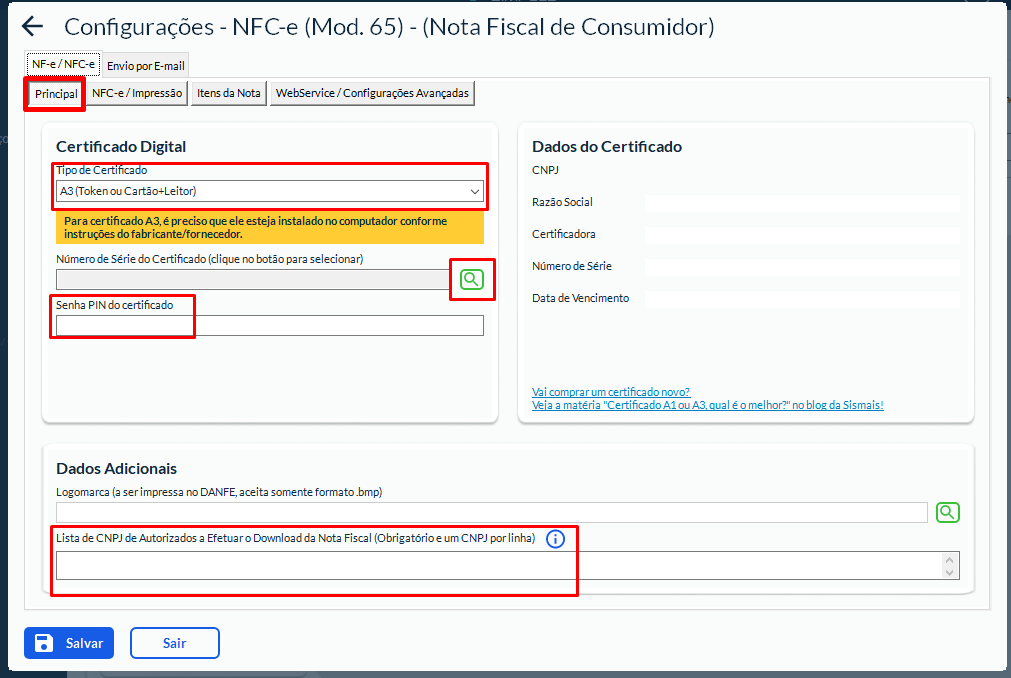
Task: Select the Principal tab
Action: point(56,94)
